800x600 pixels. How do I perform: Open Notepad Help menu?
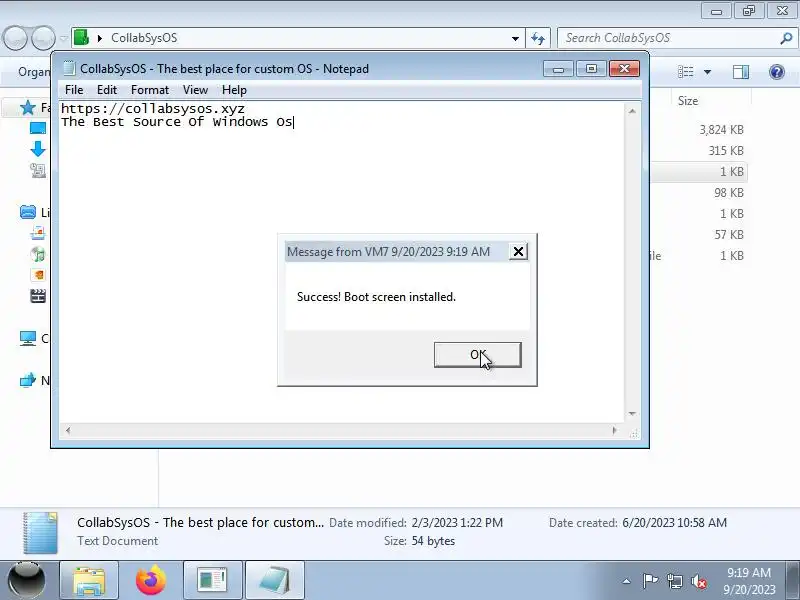click(234, 90)
